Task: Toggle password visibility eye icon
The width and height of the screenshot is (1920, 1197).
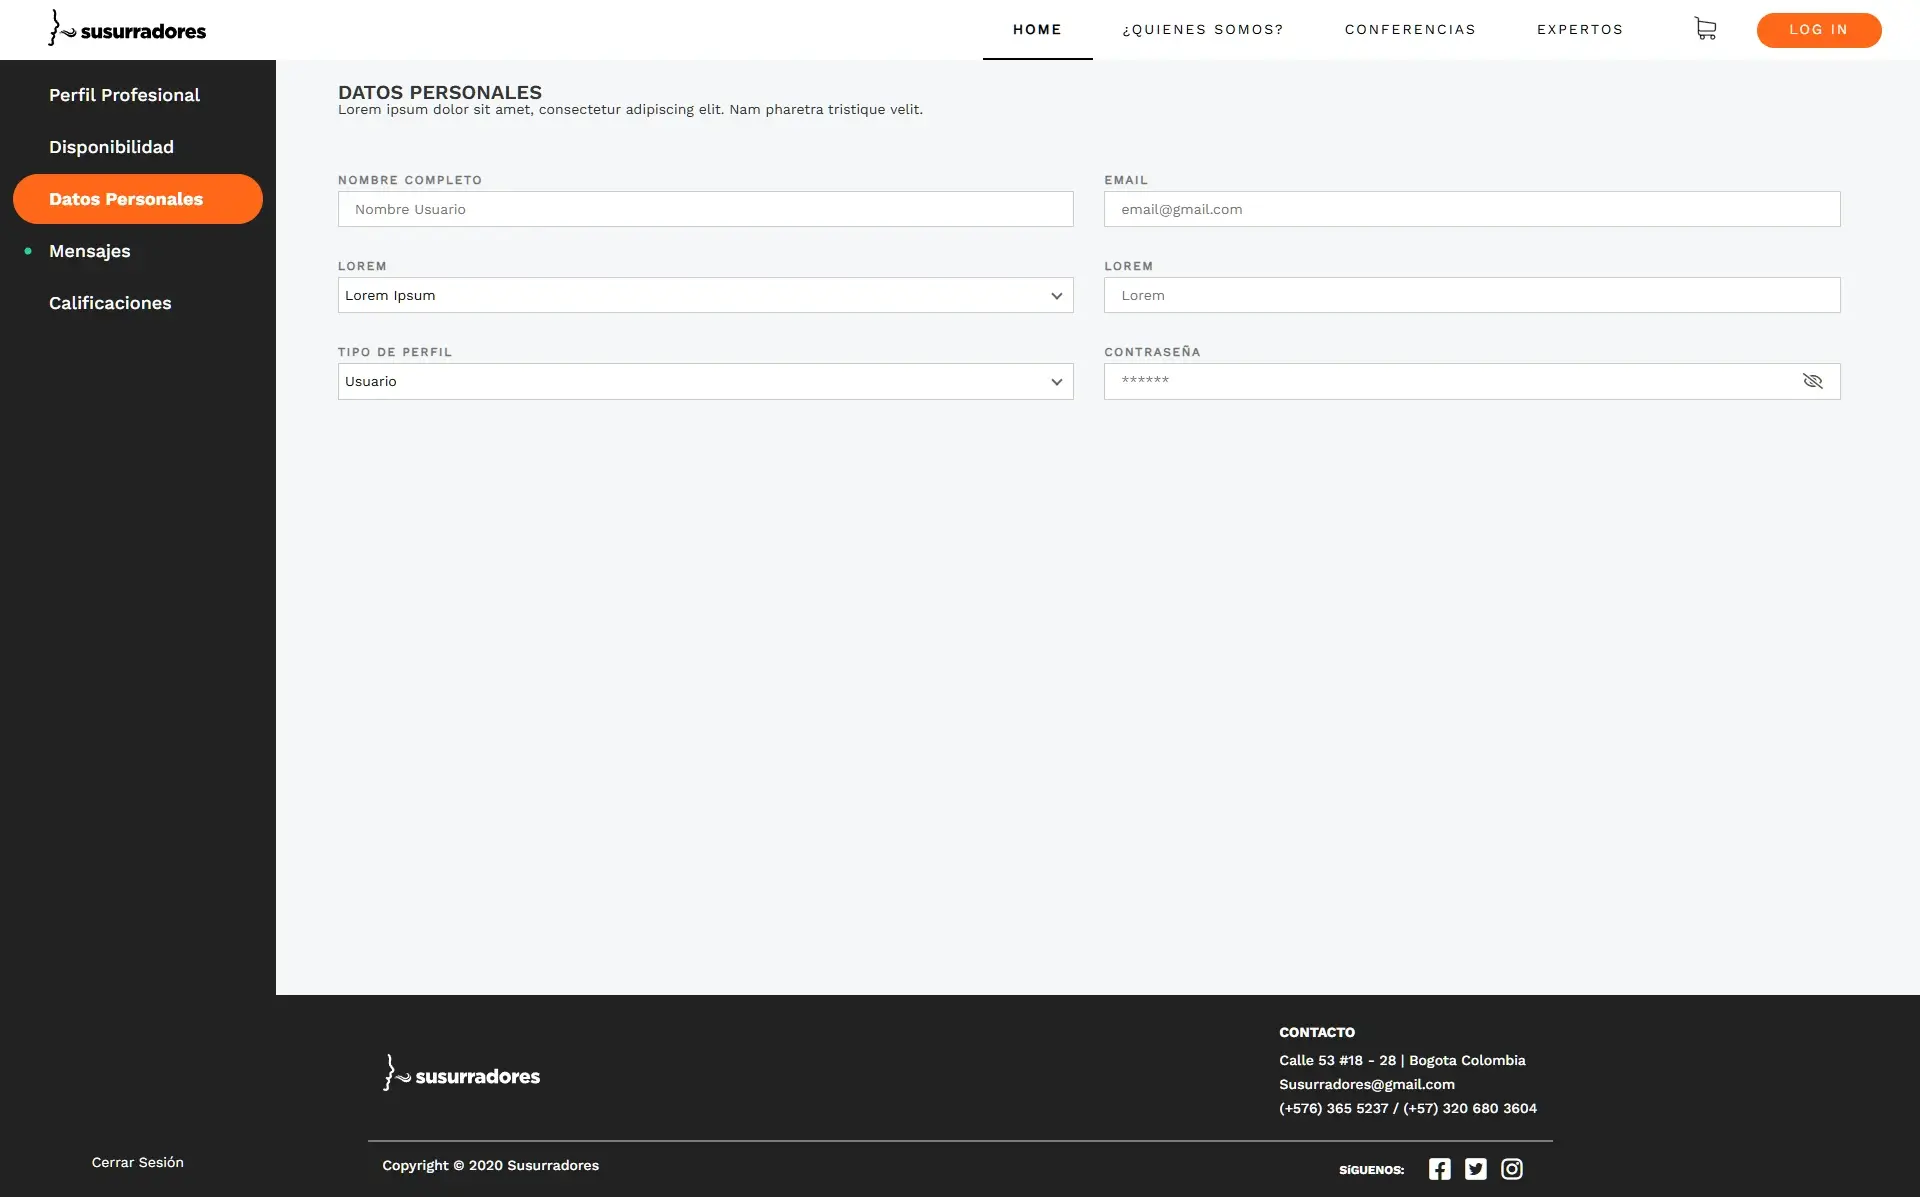Action: (x=1812, y=381)
